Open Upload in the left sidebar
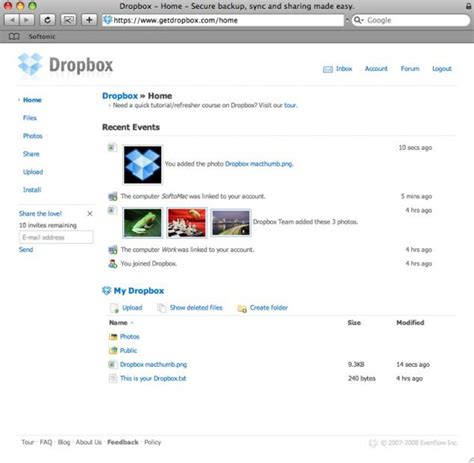This screenshot has height=463, width=474. 33,172
